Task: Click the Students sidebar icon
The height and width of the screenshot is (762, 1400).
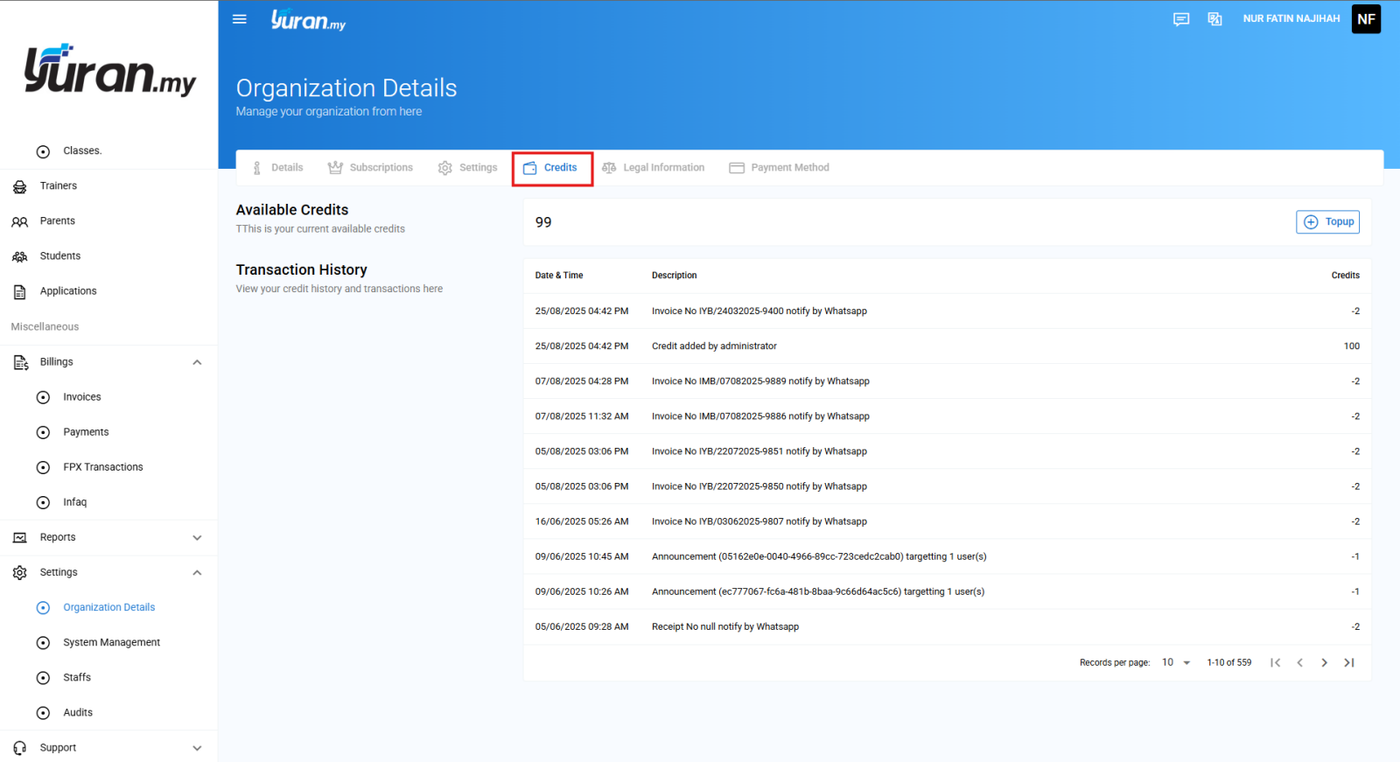Action: [x=19, y=256]
